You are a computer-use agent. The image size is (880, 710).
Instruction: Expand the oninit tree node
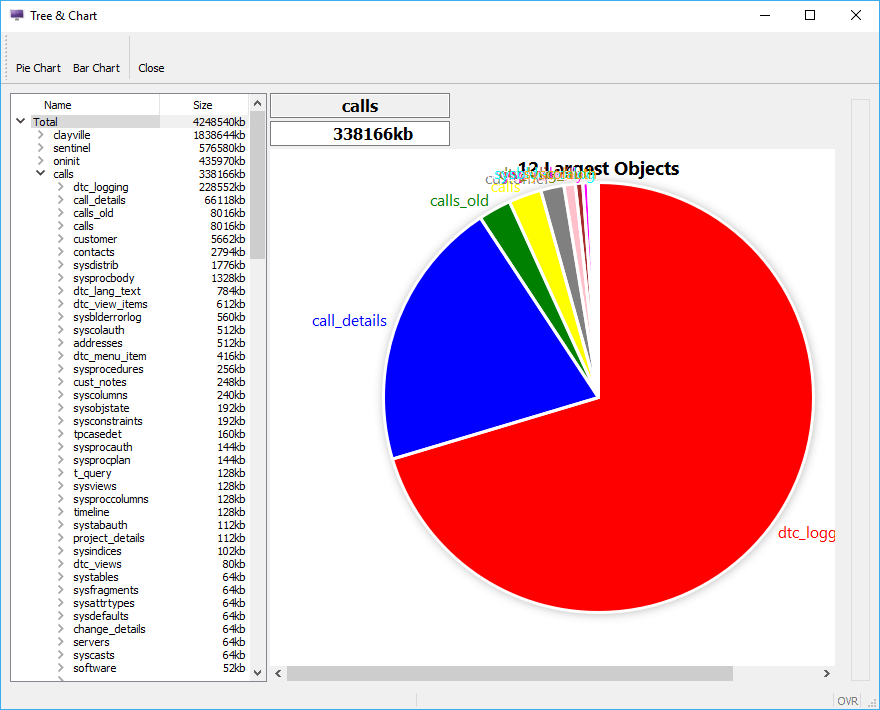pyautogui.click(x=41, y=161)
